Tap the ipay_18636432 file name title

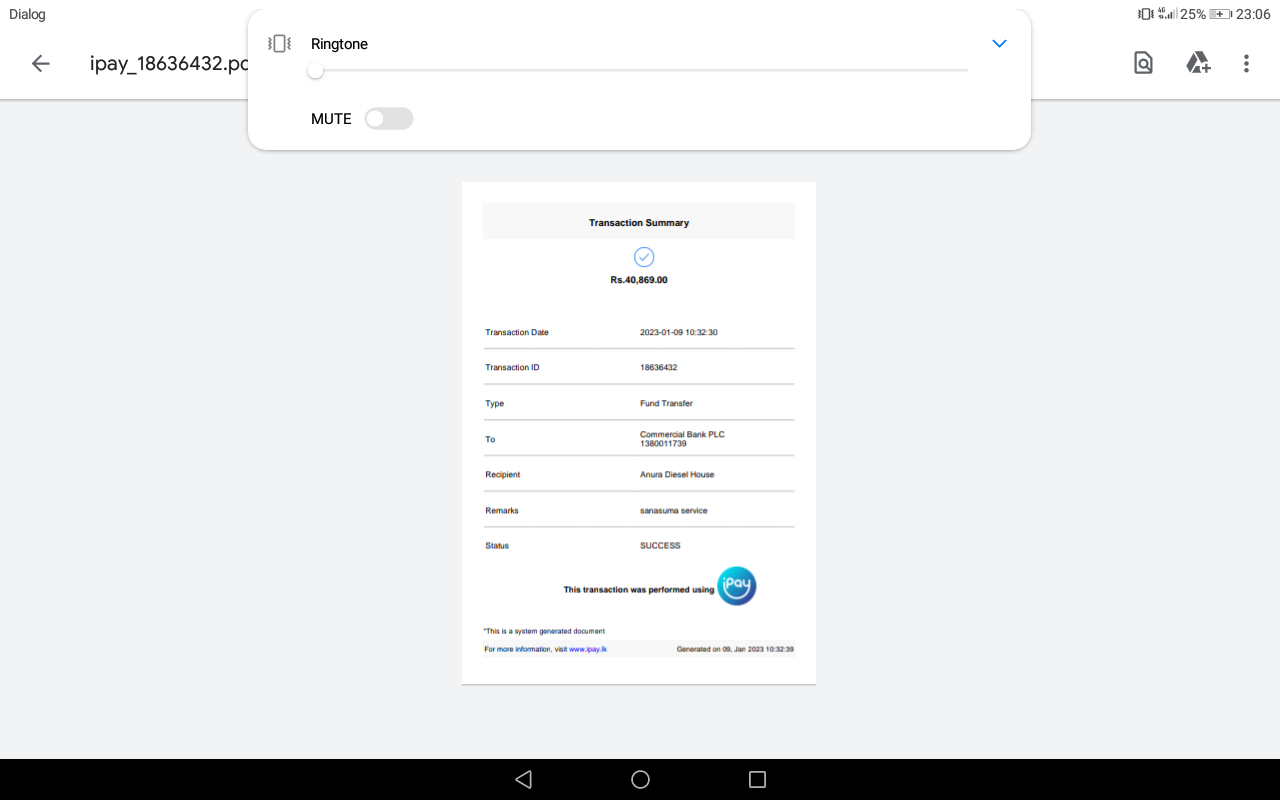[168, 64]
